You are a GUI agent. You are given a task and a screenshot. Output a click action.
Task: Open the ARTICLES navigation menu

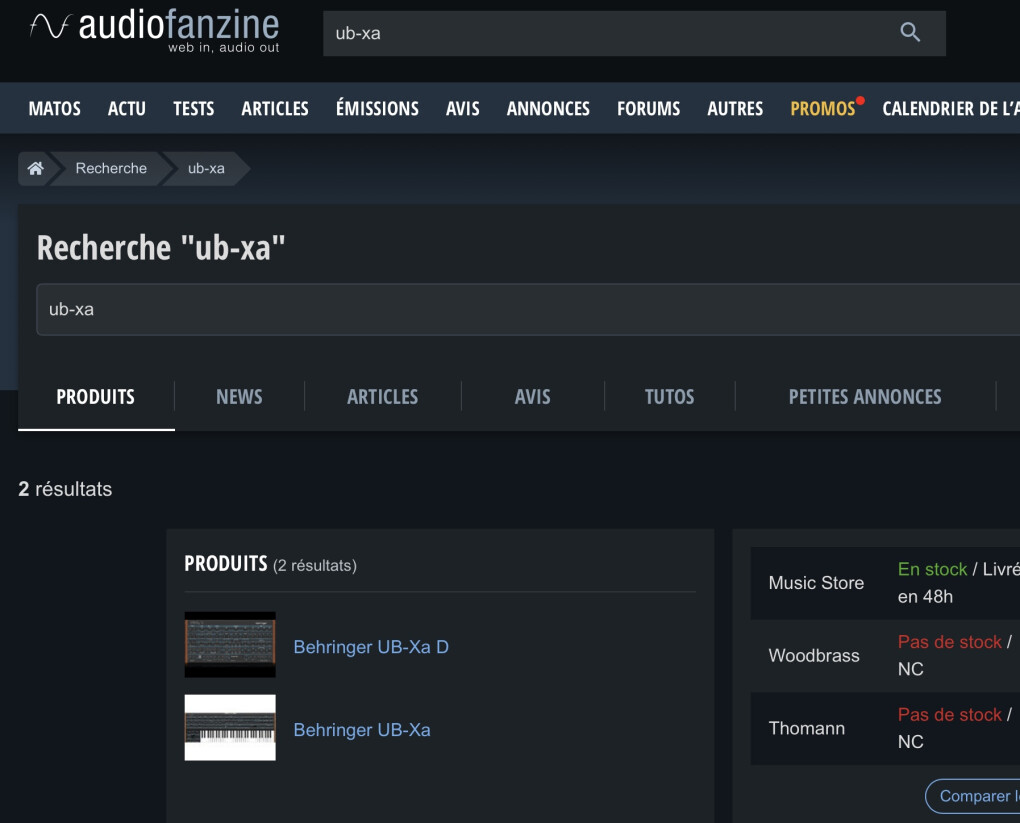(x=275, y=109)
